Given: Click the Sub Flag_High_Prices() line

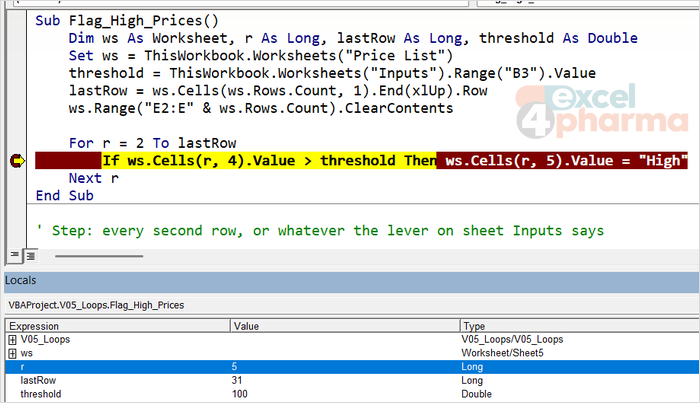Looking at the screenshot, I should [x=127, y=21].
